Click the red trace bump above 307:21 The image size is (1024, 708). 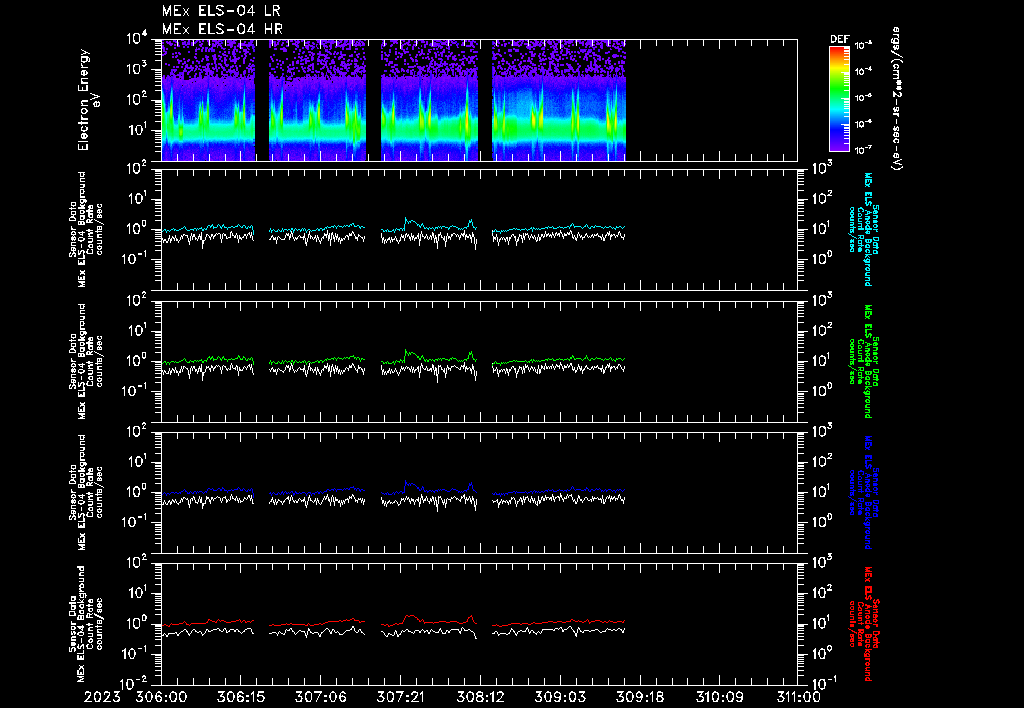click(x=410, y=617)
